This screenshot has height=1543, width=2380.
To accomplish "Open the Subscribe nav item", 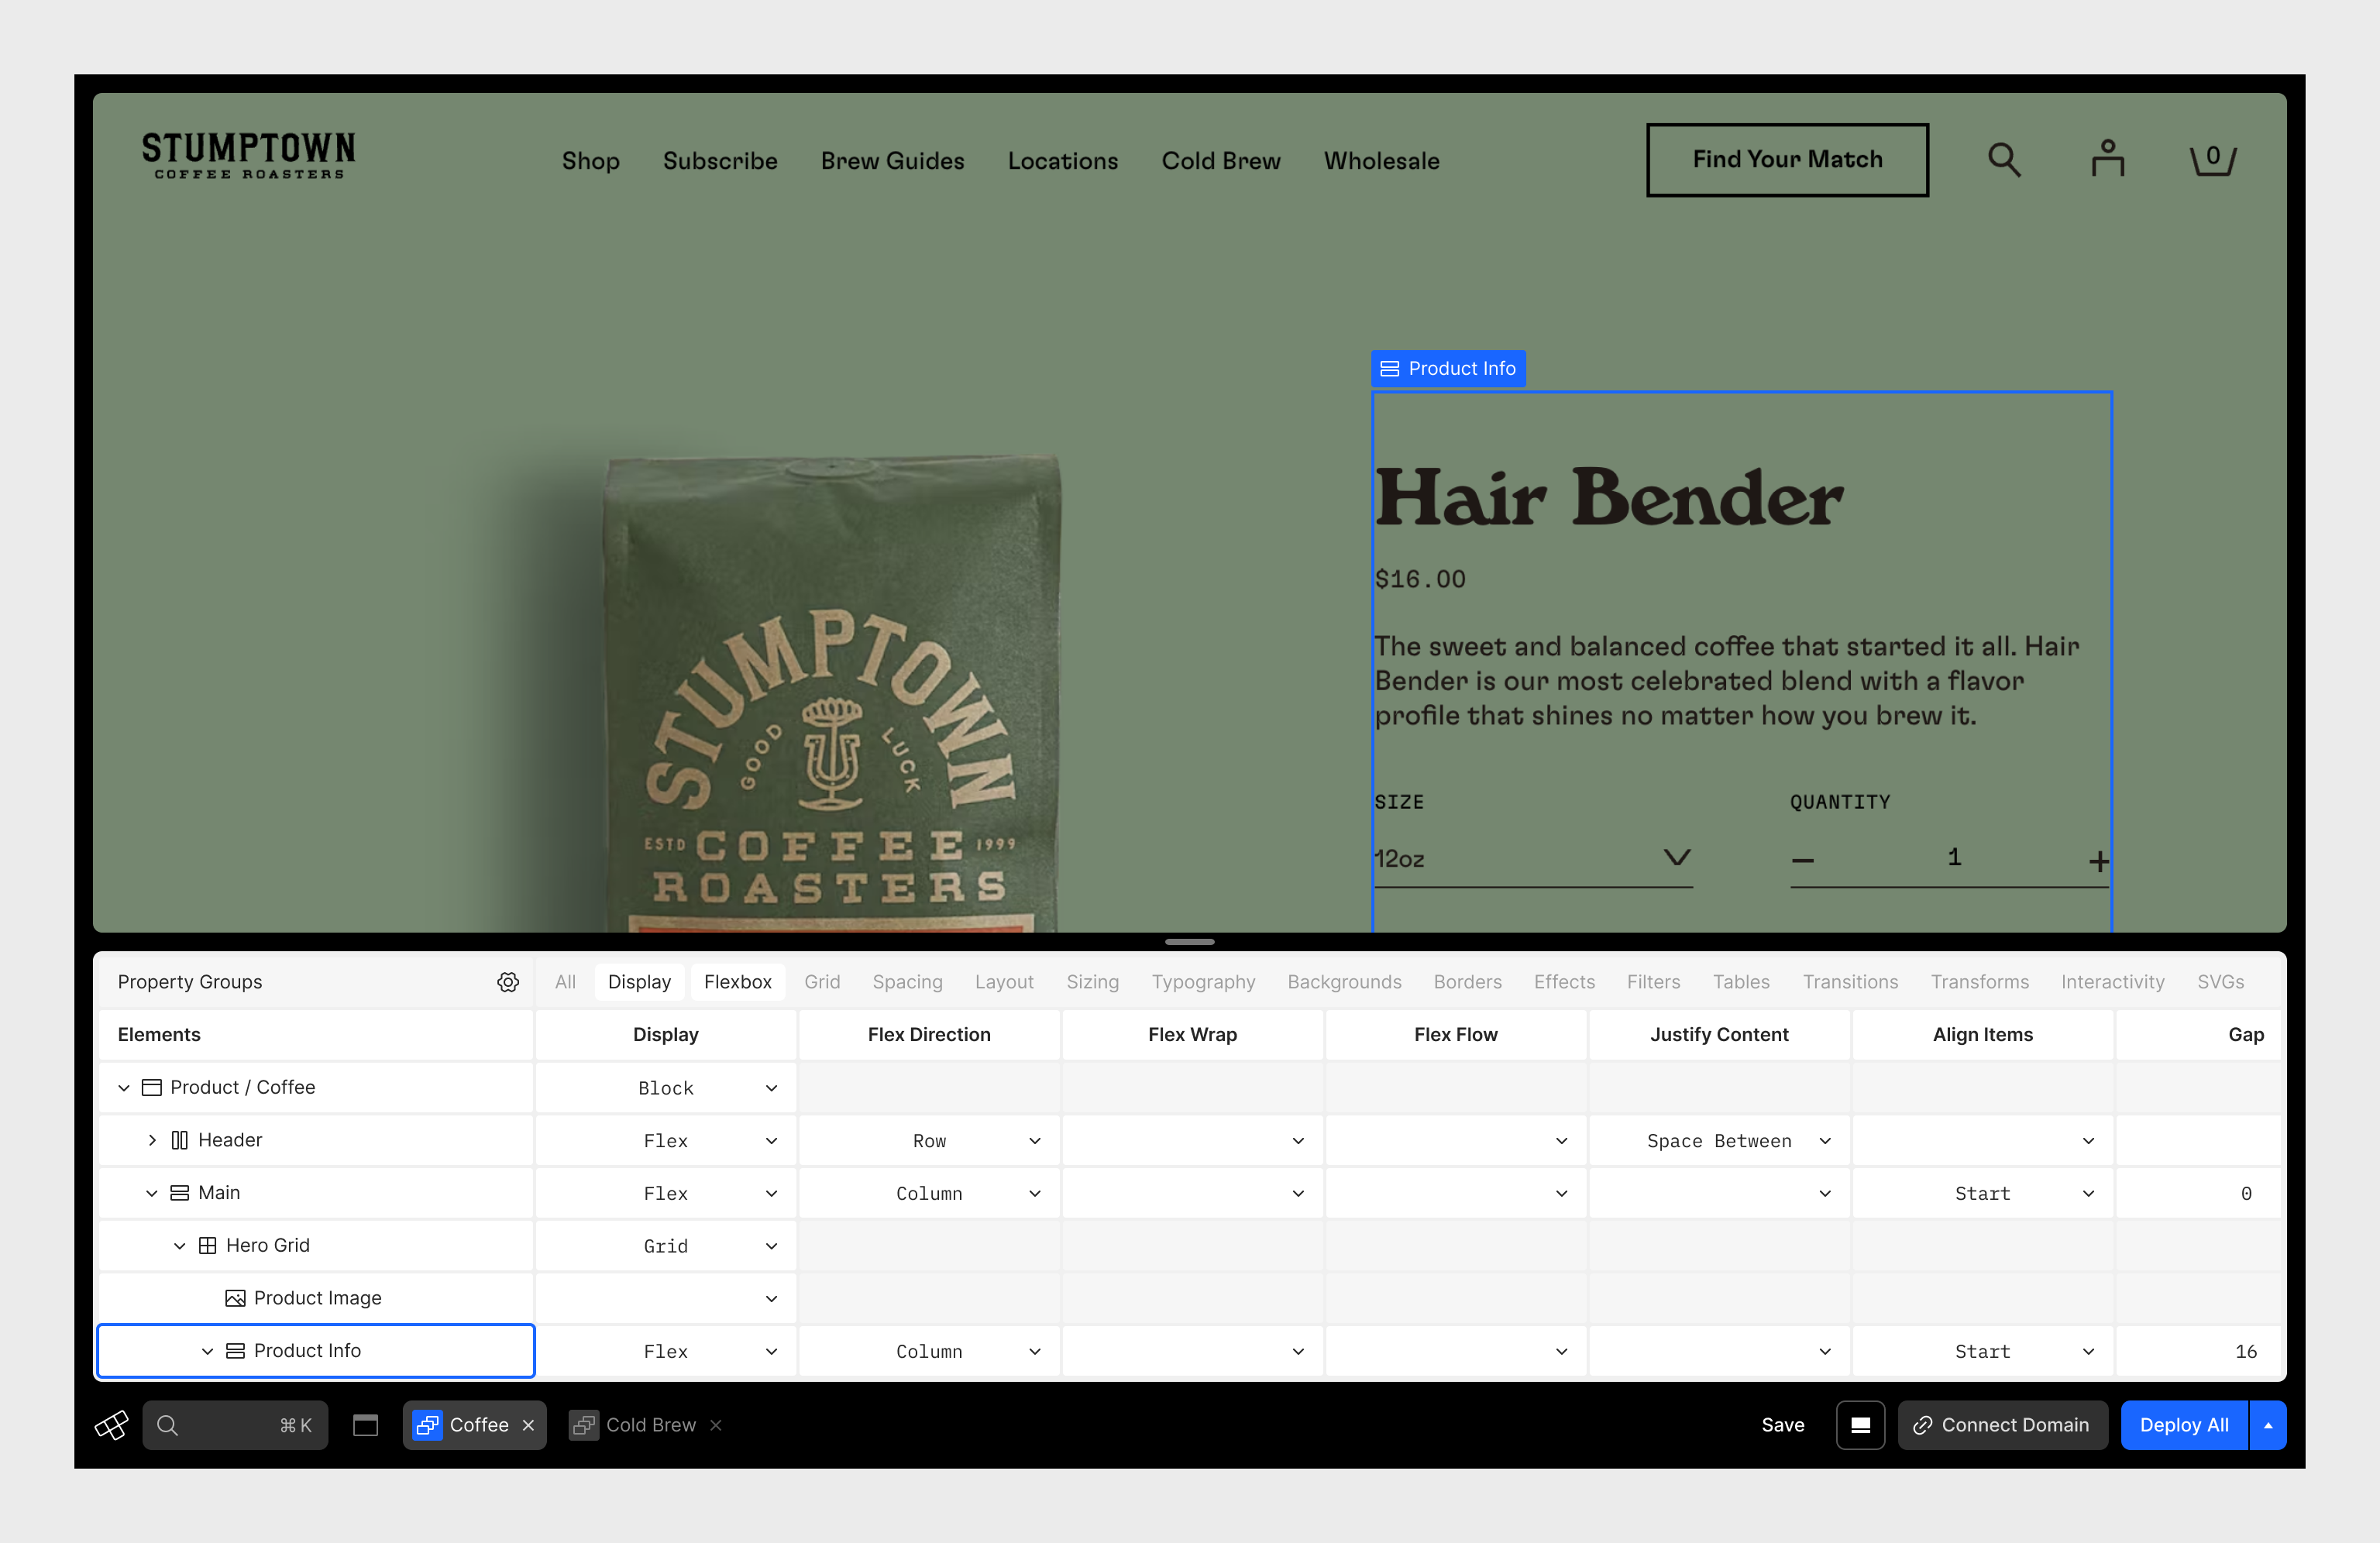I will pyautogui.click(x=720, y=161).
